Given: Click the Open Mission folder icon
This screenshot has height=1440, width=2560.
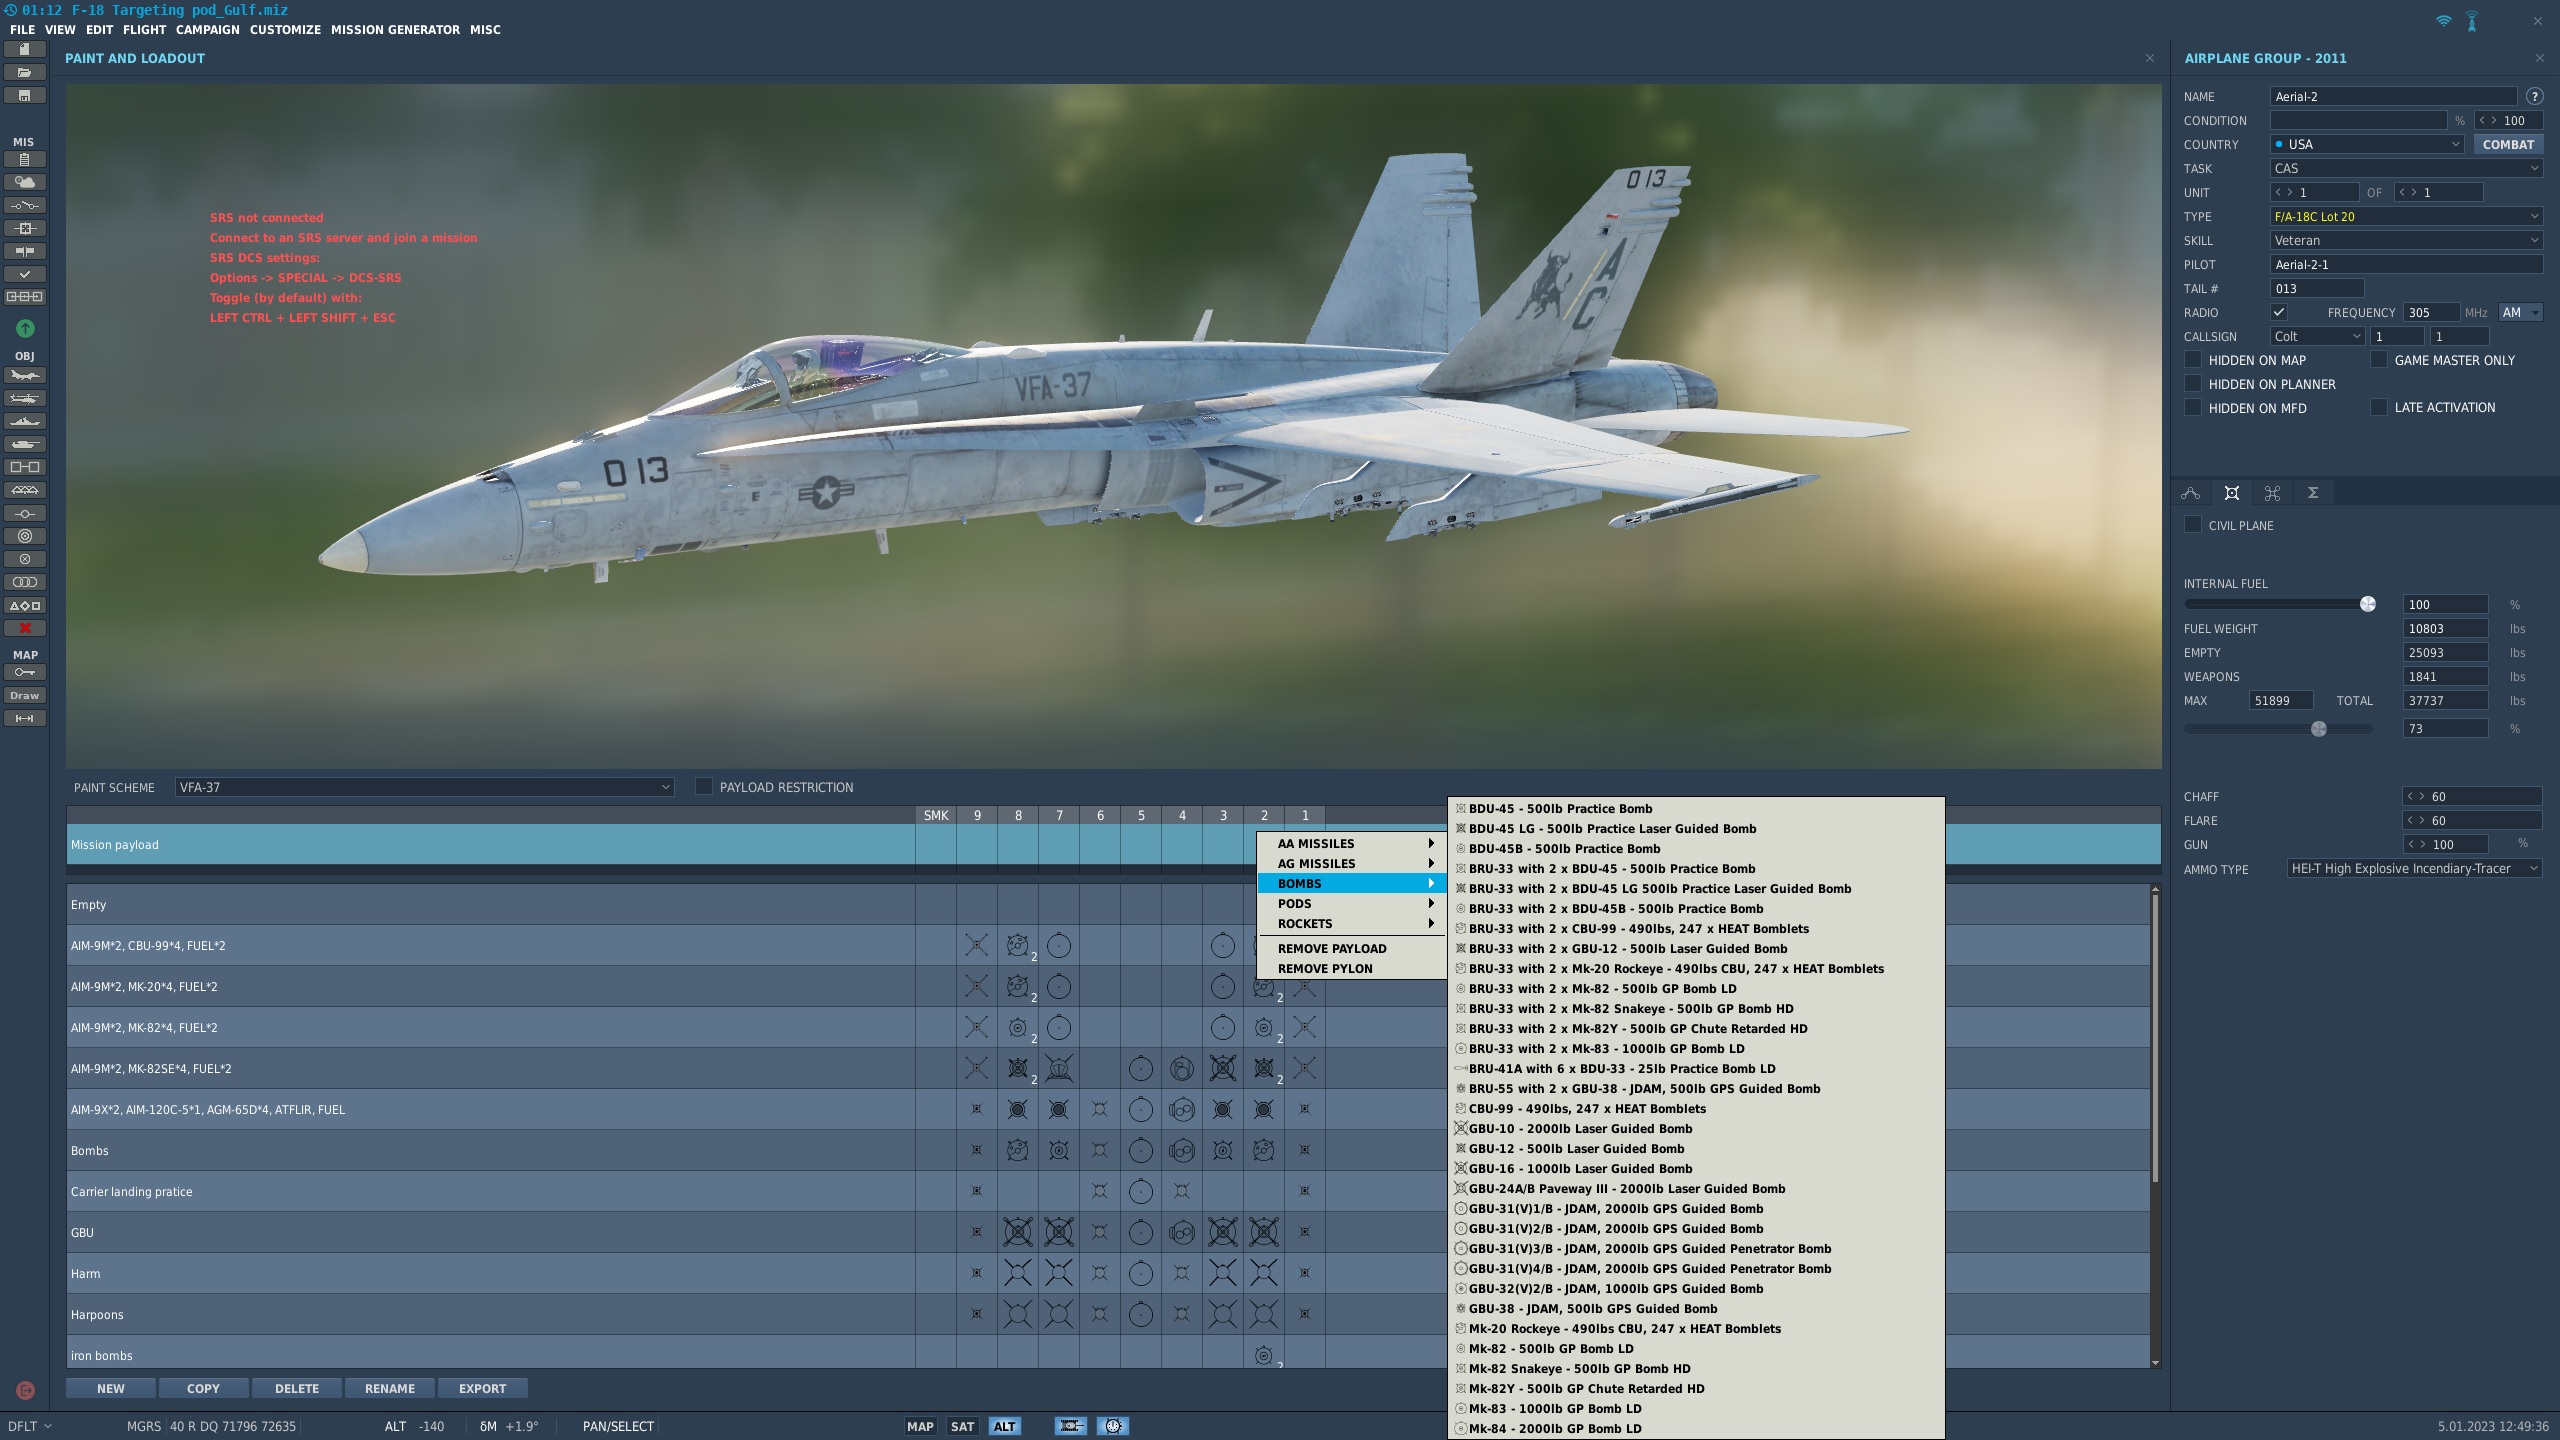Looking at the screenshot, I should 25,72.
